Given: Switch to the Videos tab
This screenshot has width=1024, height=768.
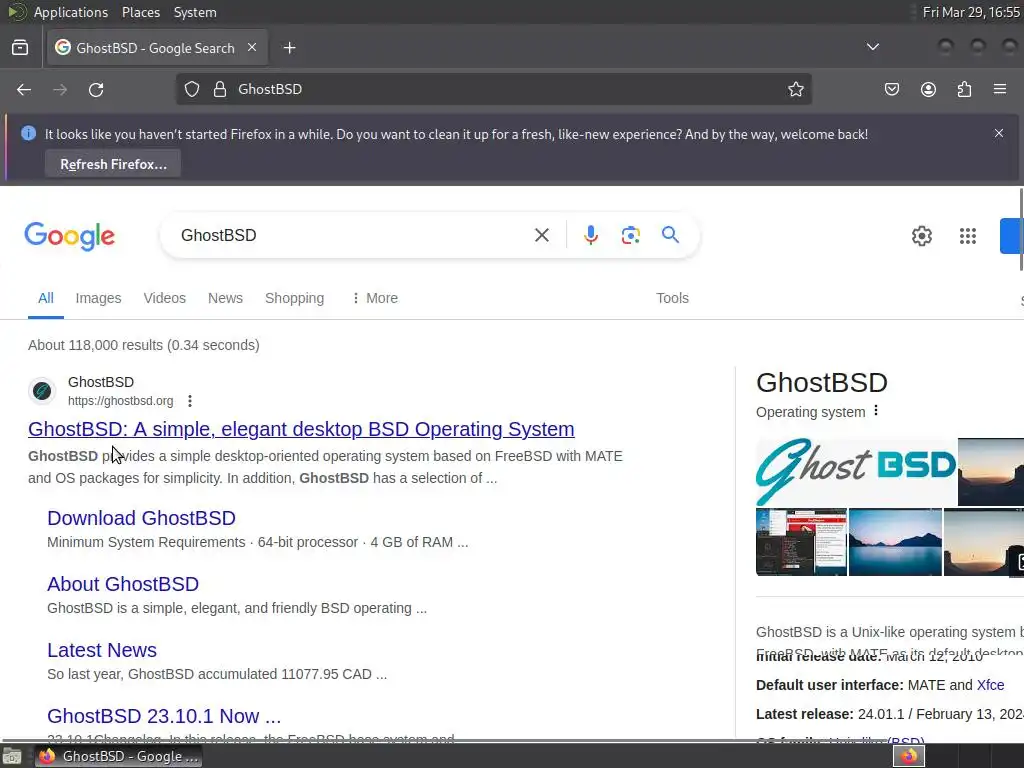Looking at the screenshot, I should coord(165,298).
